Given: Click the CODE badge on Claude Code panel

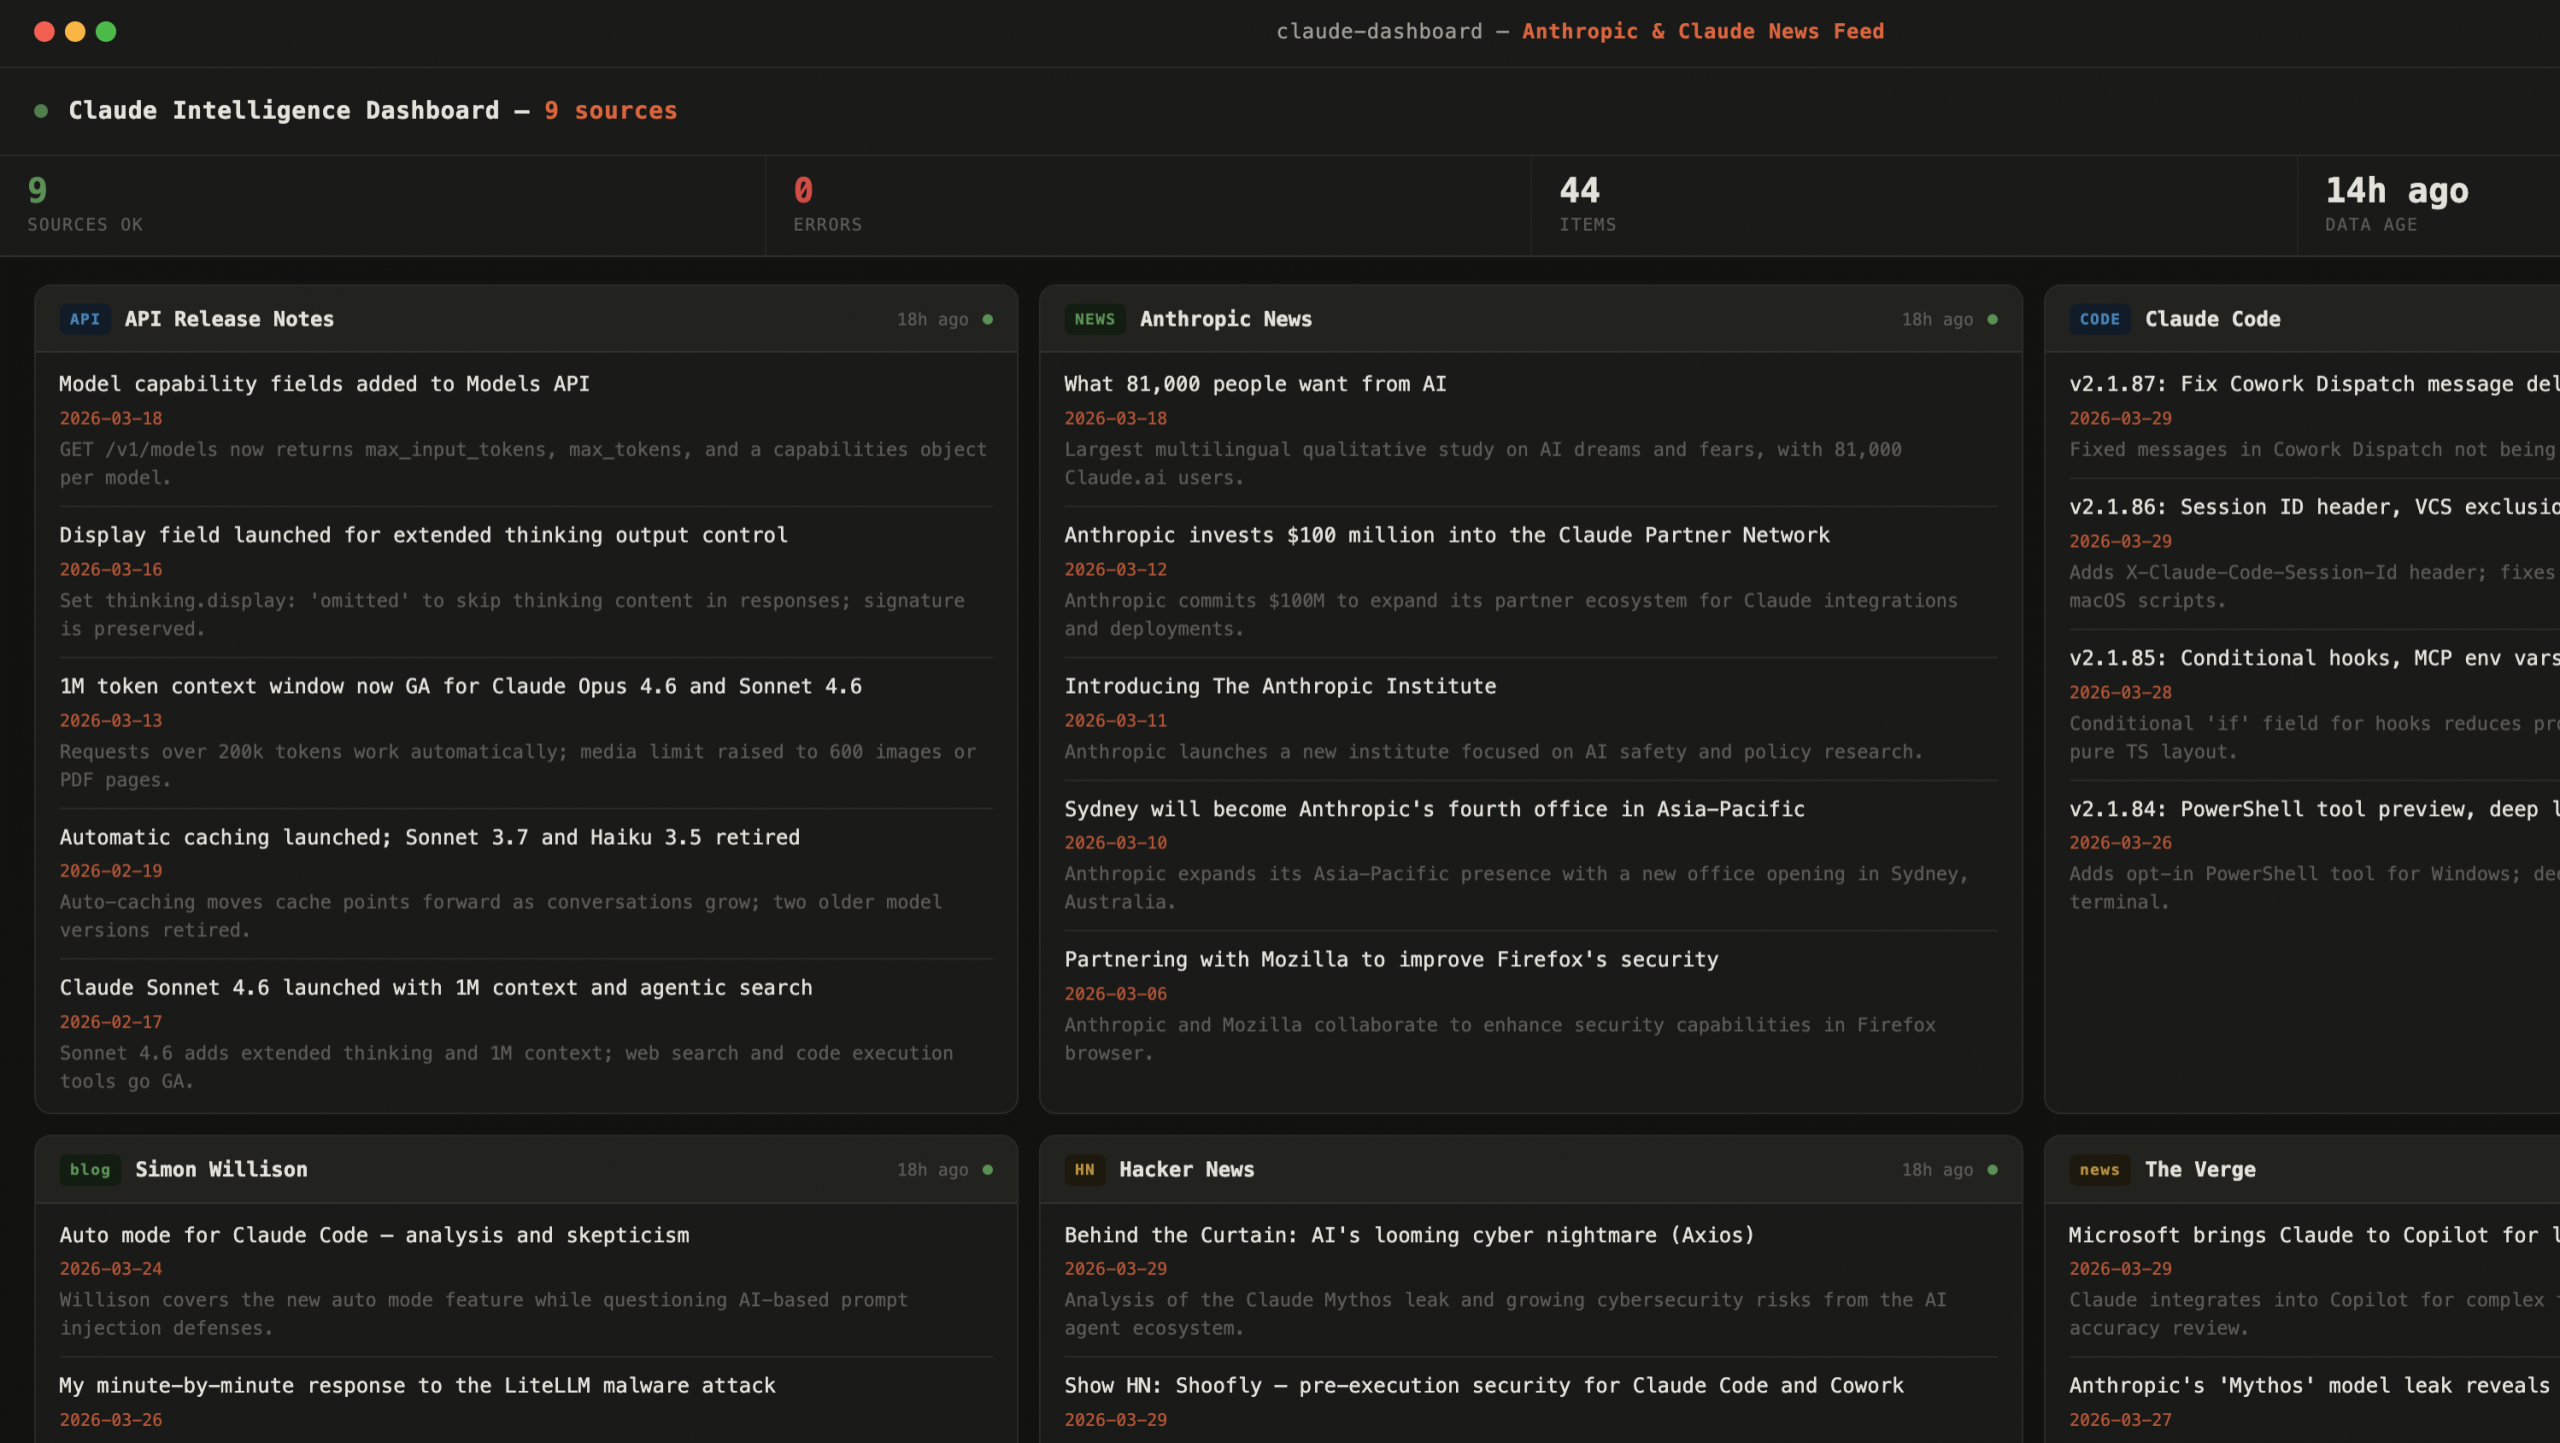Looking at the screenshot, I should coord(2100,319).
